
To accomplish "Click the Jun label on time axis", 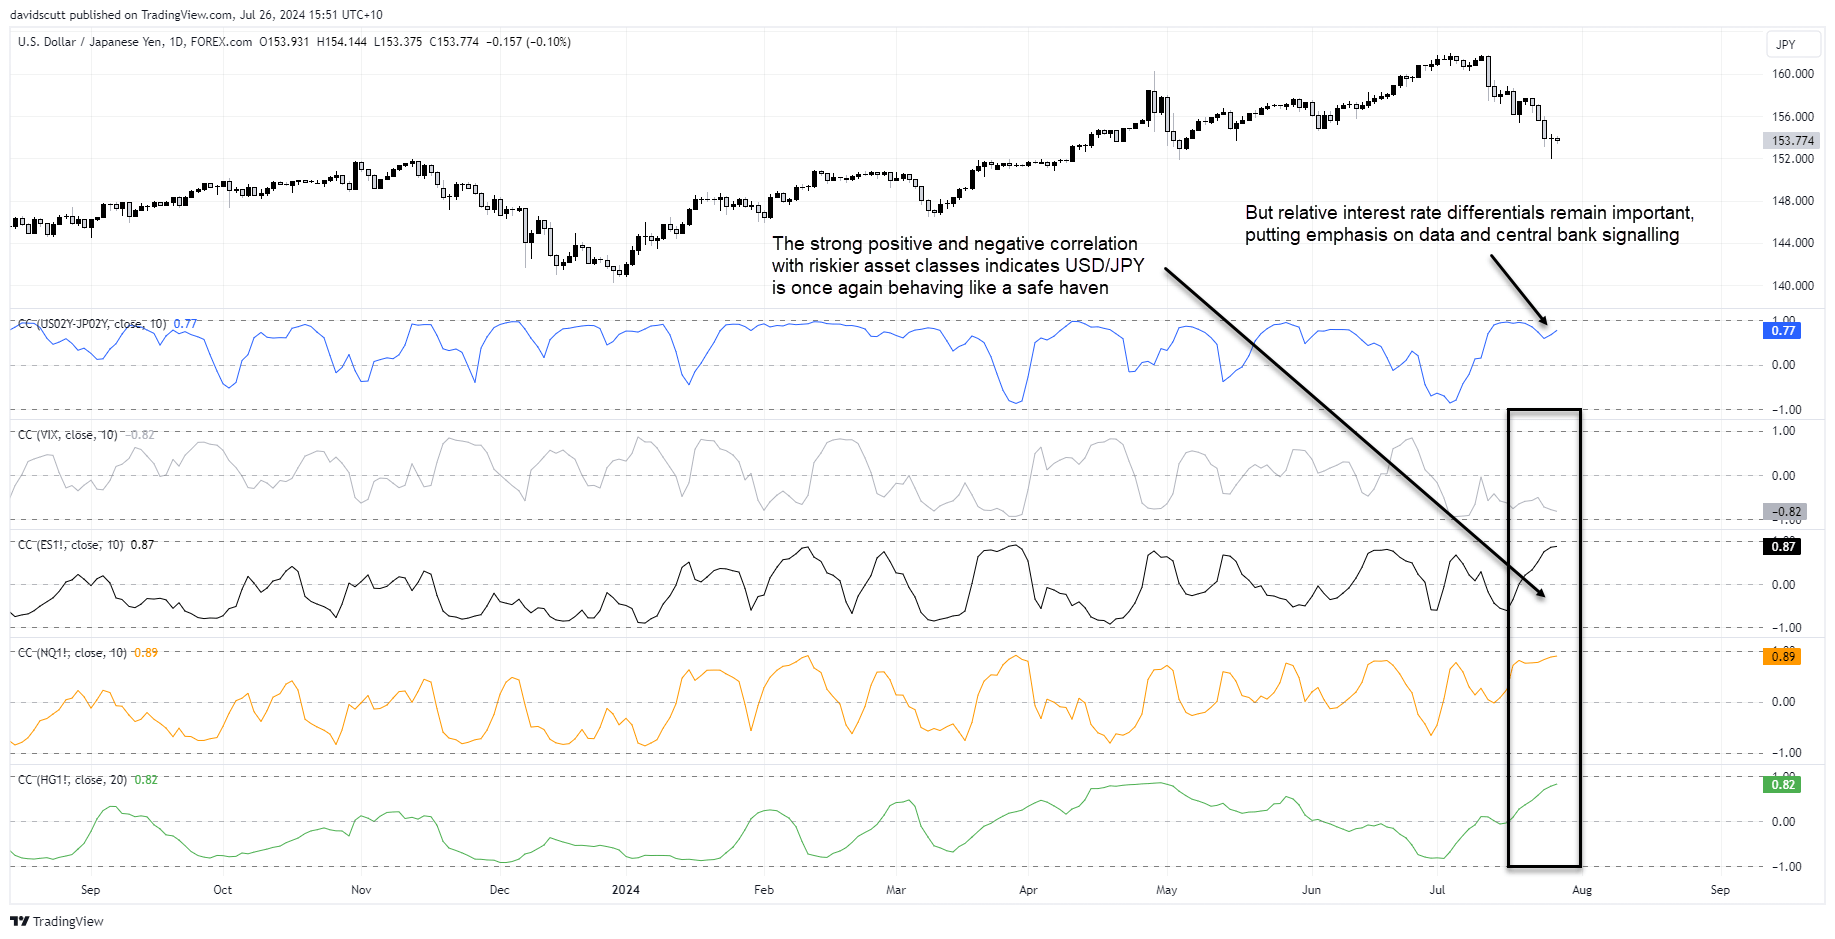I will tap(1311, 890).
